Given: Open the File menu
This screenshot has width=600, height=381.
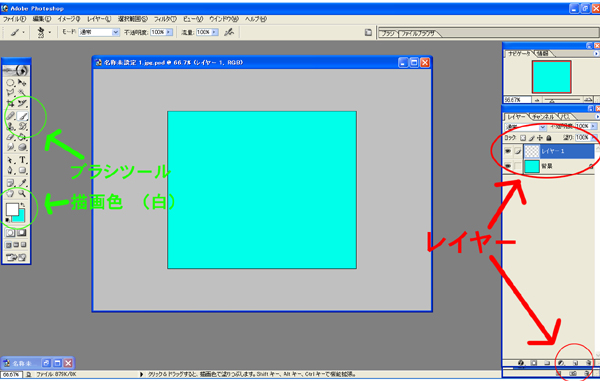Looking at the screenshot, I should 15,19.
